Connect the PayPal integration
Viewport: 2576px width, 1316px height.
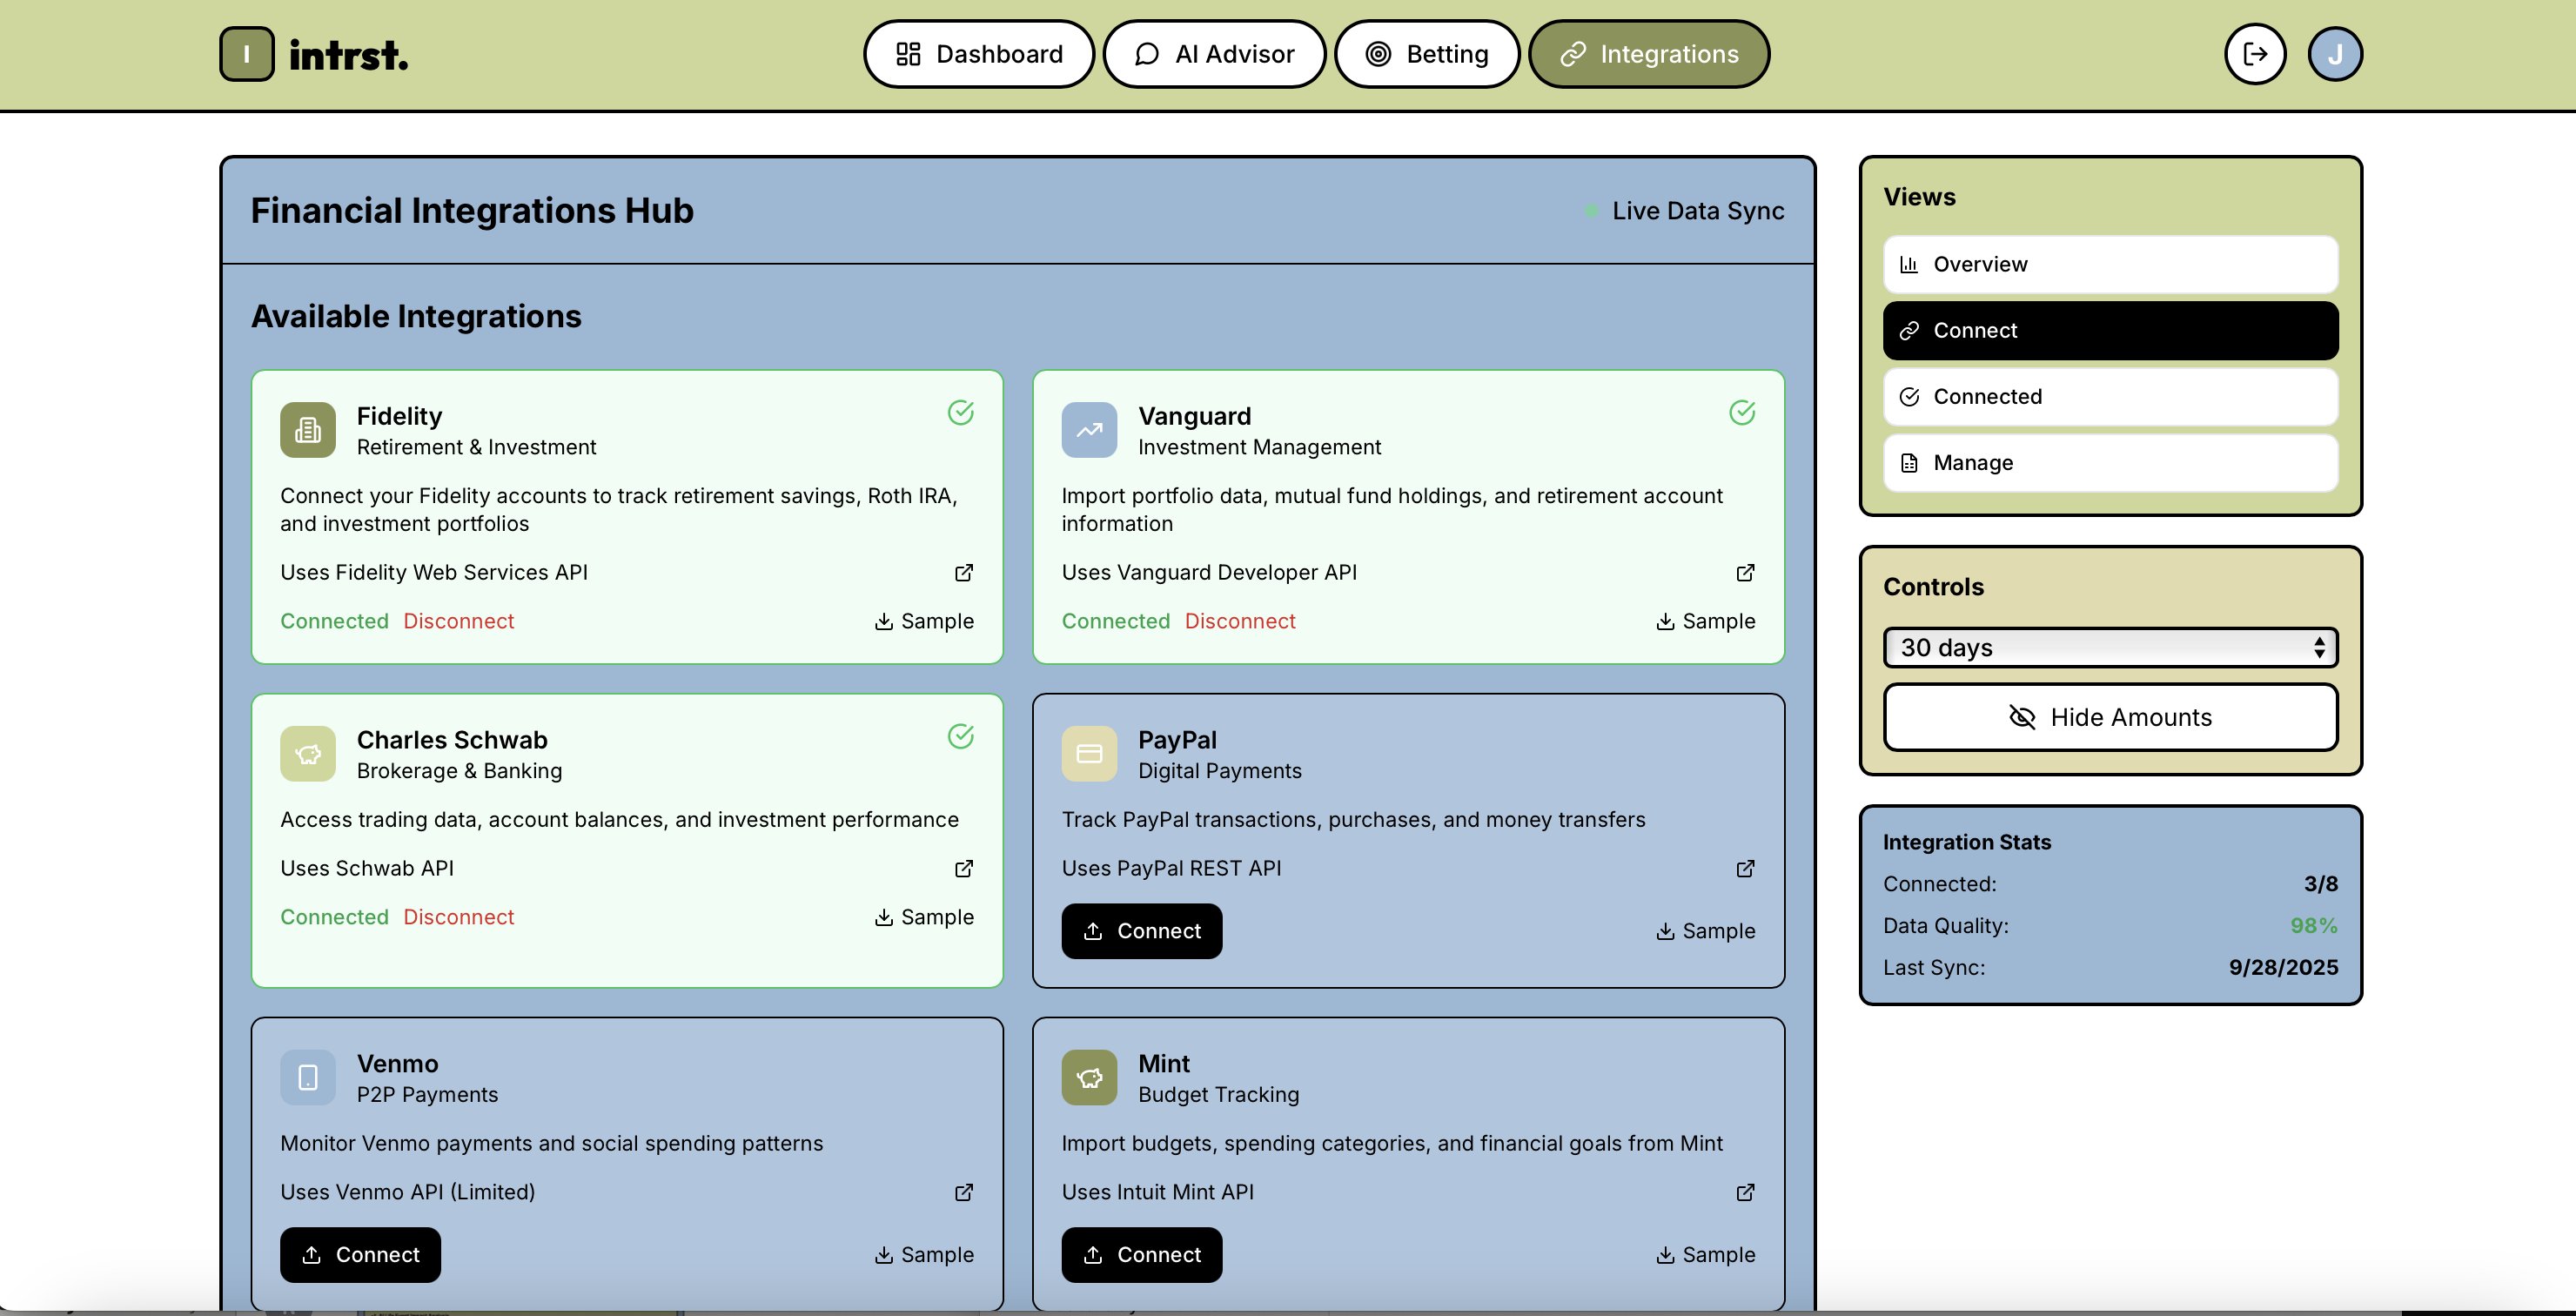click(1141, 931)
